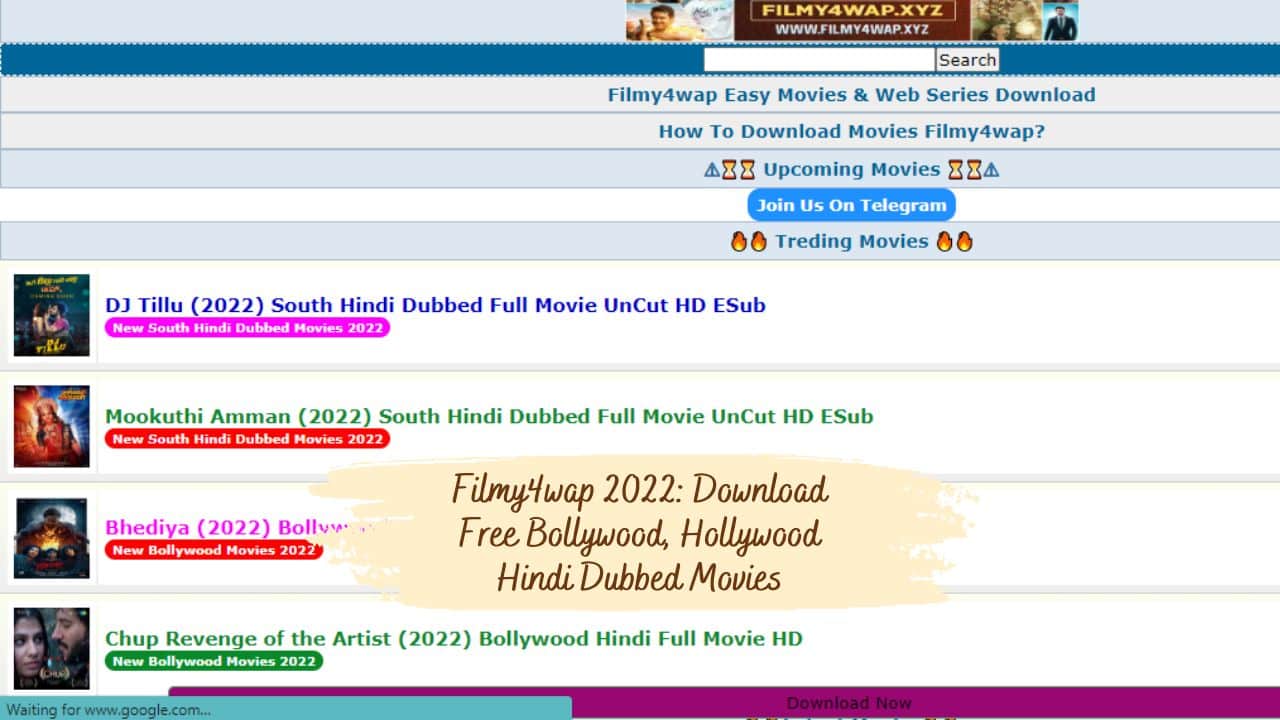Open Mookuthi Amman (2022) movie title link
1280x720 pixels.
coord(489,416)
